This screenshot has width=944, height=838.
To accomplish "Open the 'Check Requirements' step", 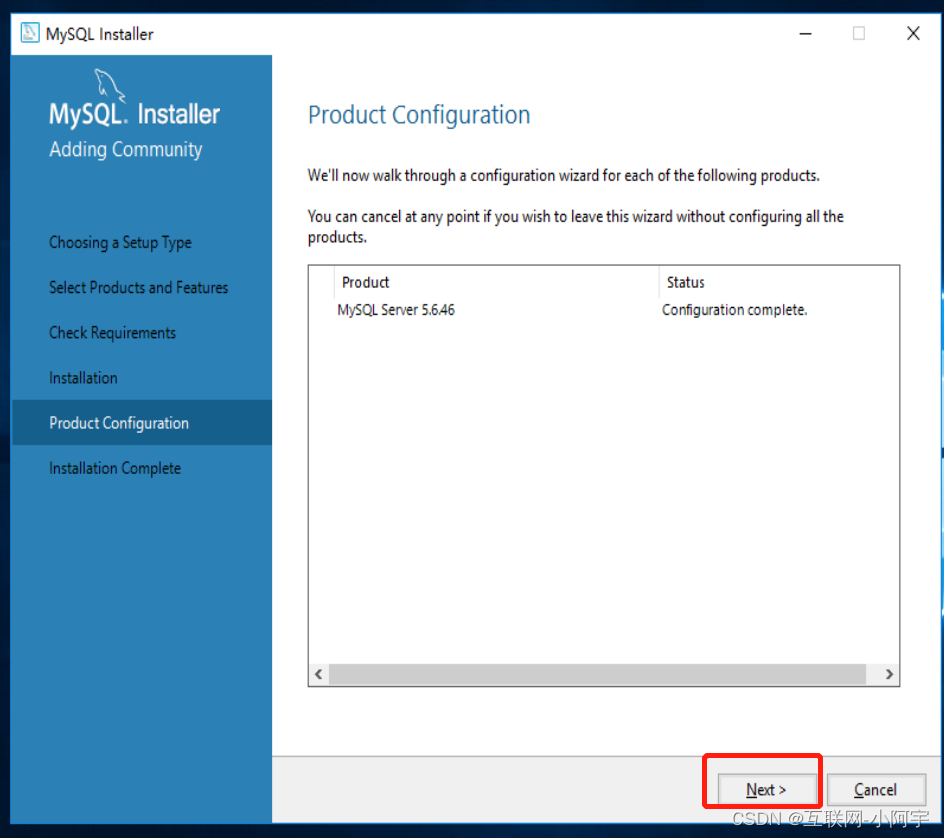I will (112, 332).
